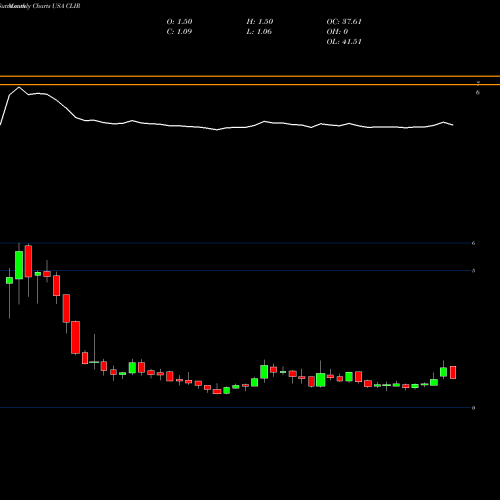500x500 pixels.
Task: Click the peak of the white indicator line
Action: 19,87
